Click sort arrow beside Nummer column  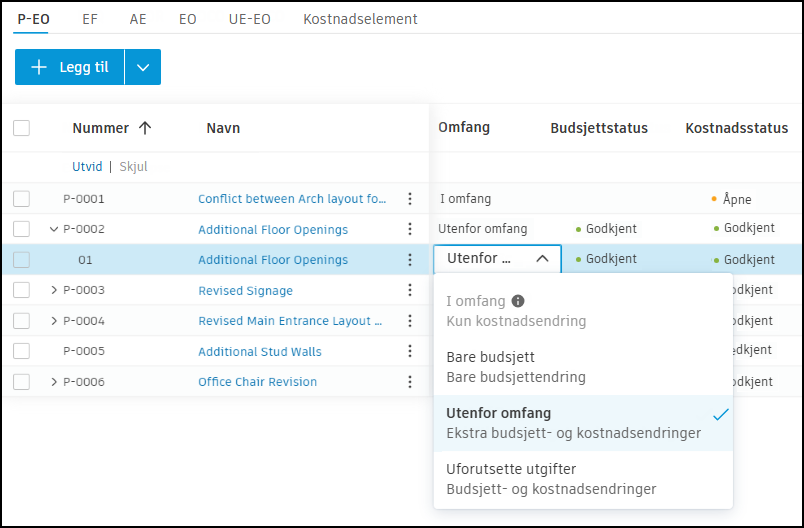coord(145,128)
